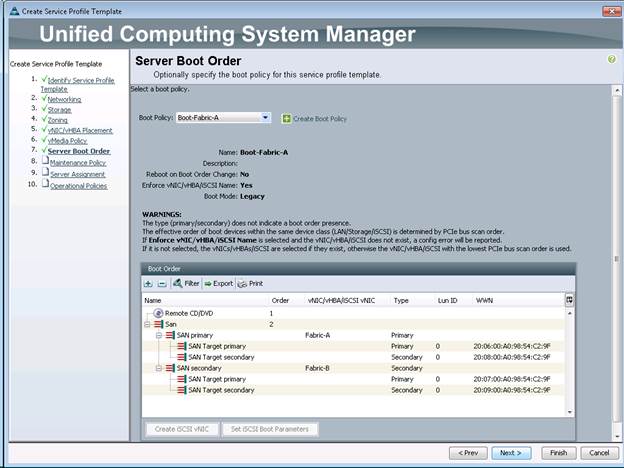The width and height of the screenshot is (624, 468).
Task: Click the WWN column header
Action: (519, 300)
